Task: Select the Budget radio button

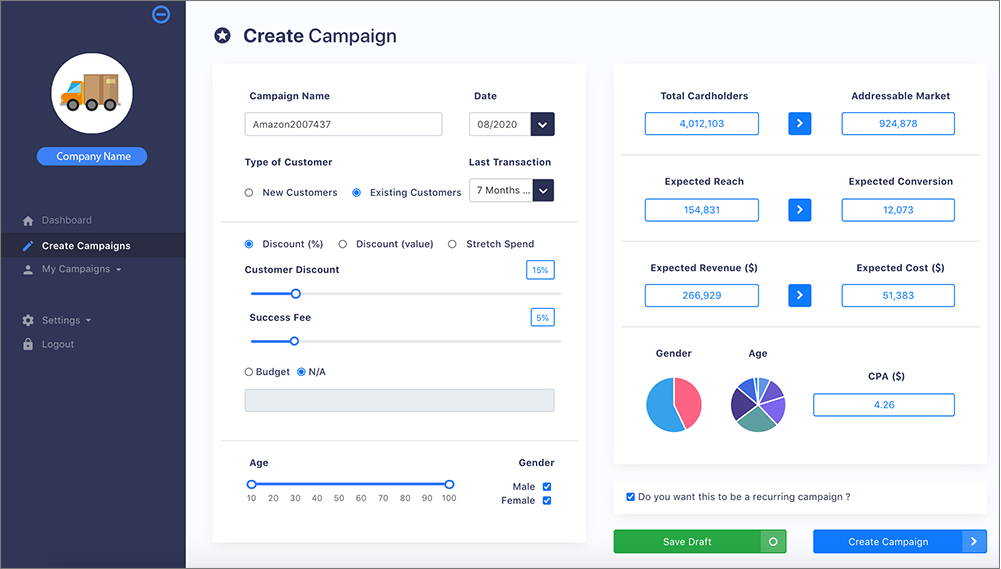Action: [248, 372]
